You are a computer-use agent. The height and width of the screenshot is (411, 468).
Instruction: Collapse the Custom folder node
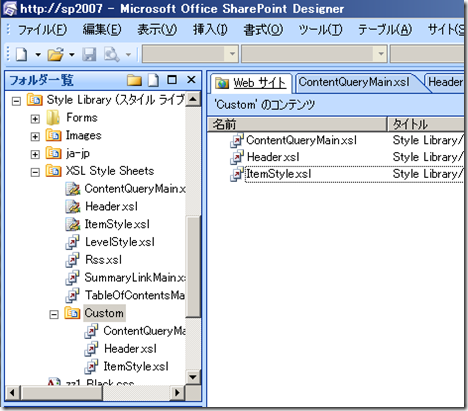click(x=54, y=314)
